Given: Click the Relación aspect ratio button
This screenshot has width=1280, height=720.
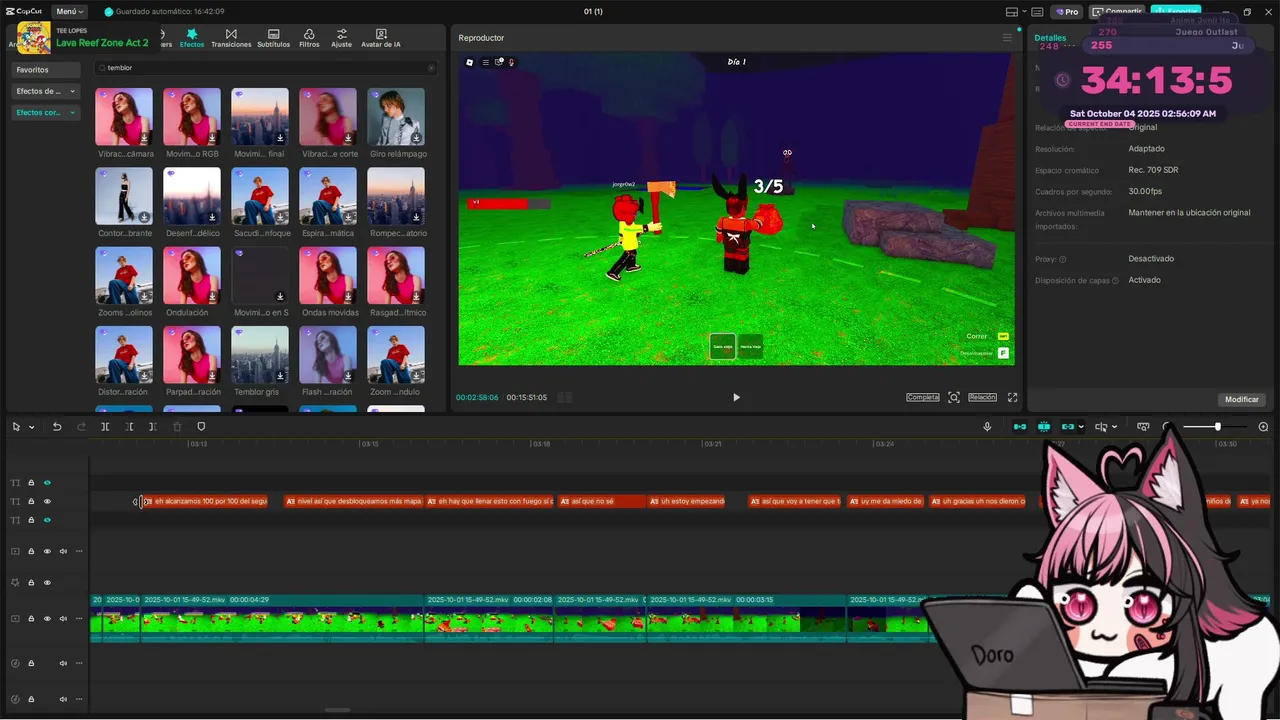Looking at the screenshot, I should coord(982,397).
